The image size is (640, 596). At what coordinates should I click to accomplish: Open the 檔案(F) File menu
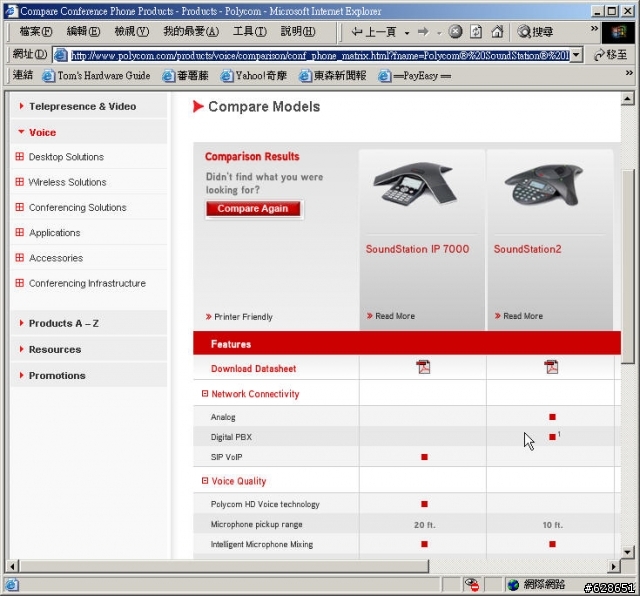click(35, 32)
